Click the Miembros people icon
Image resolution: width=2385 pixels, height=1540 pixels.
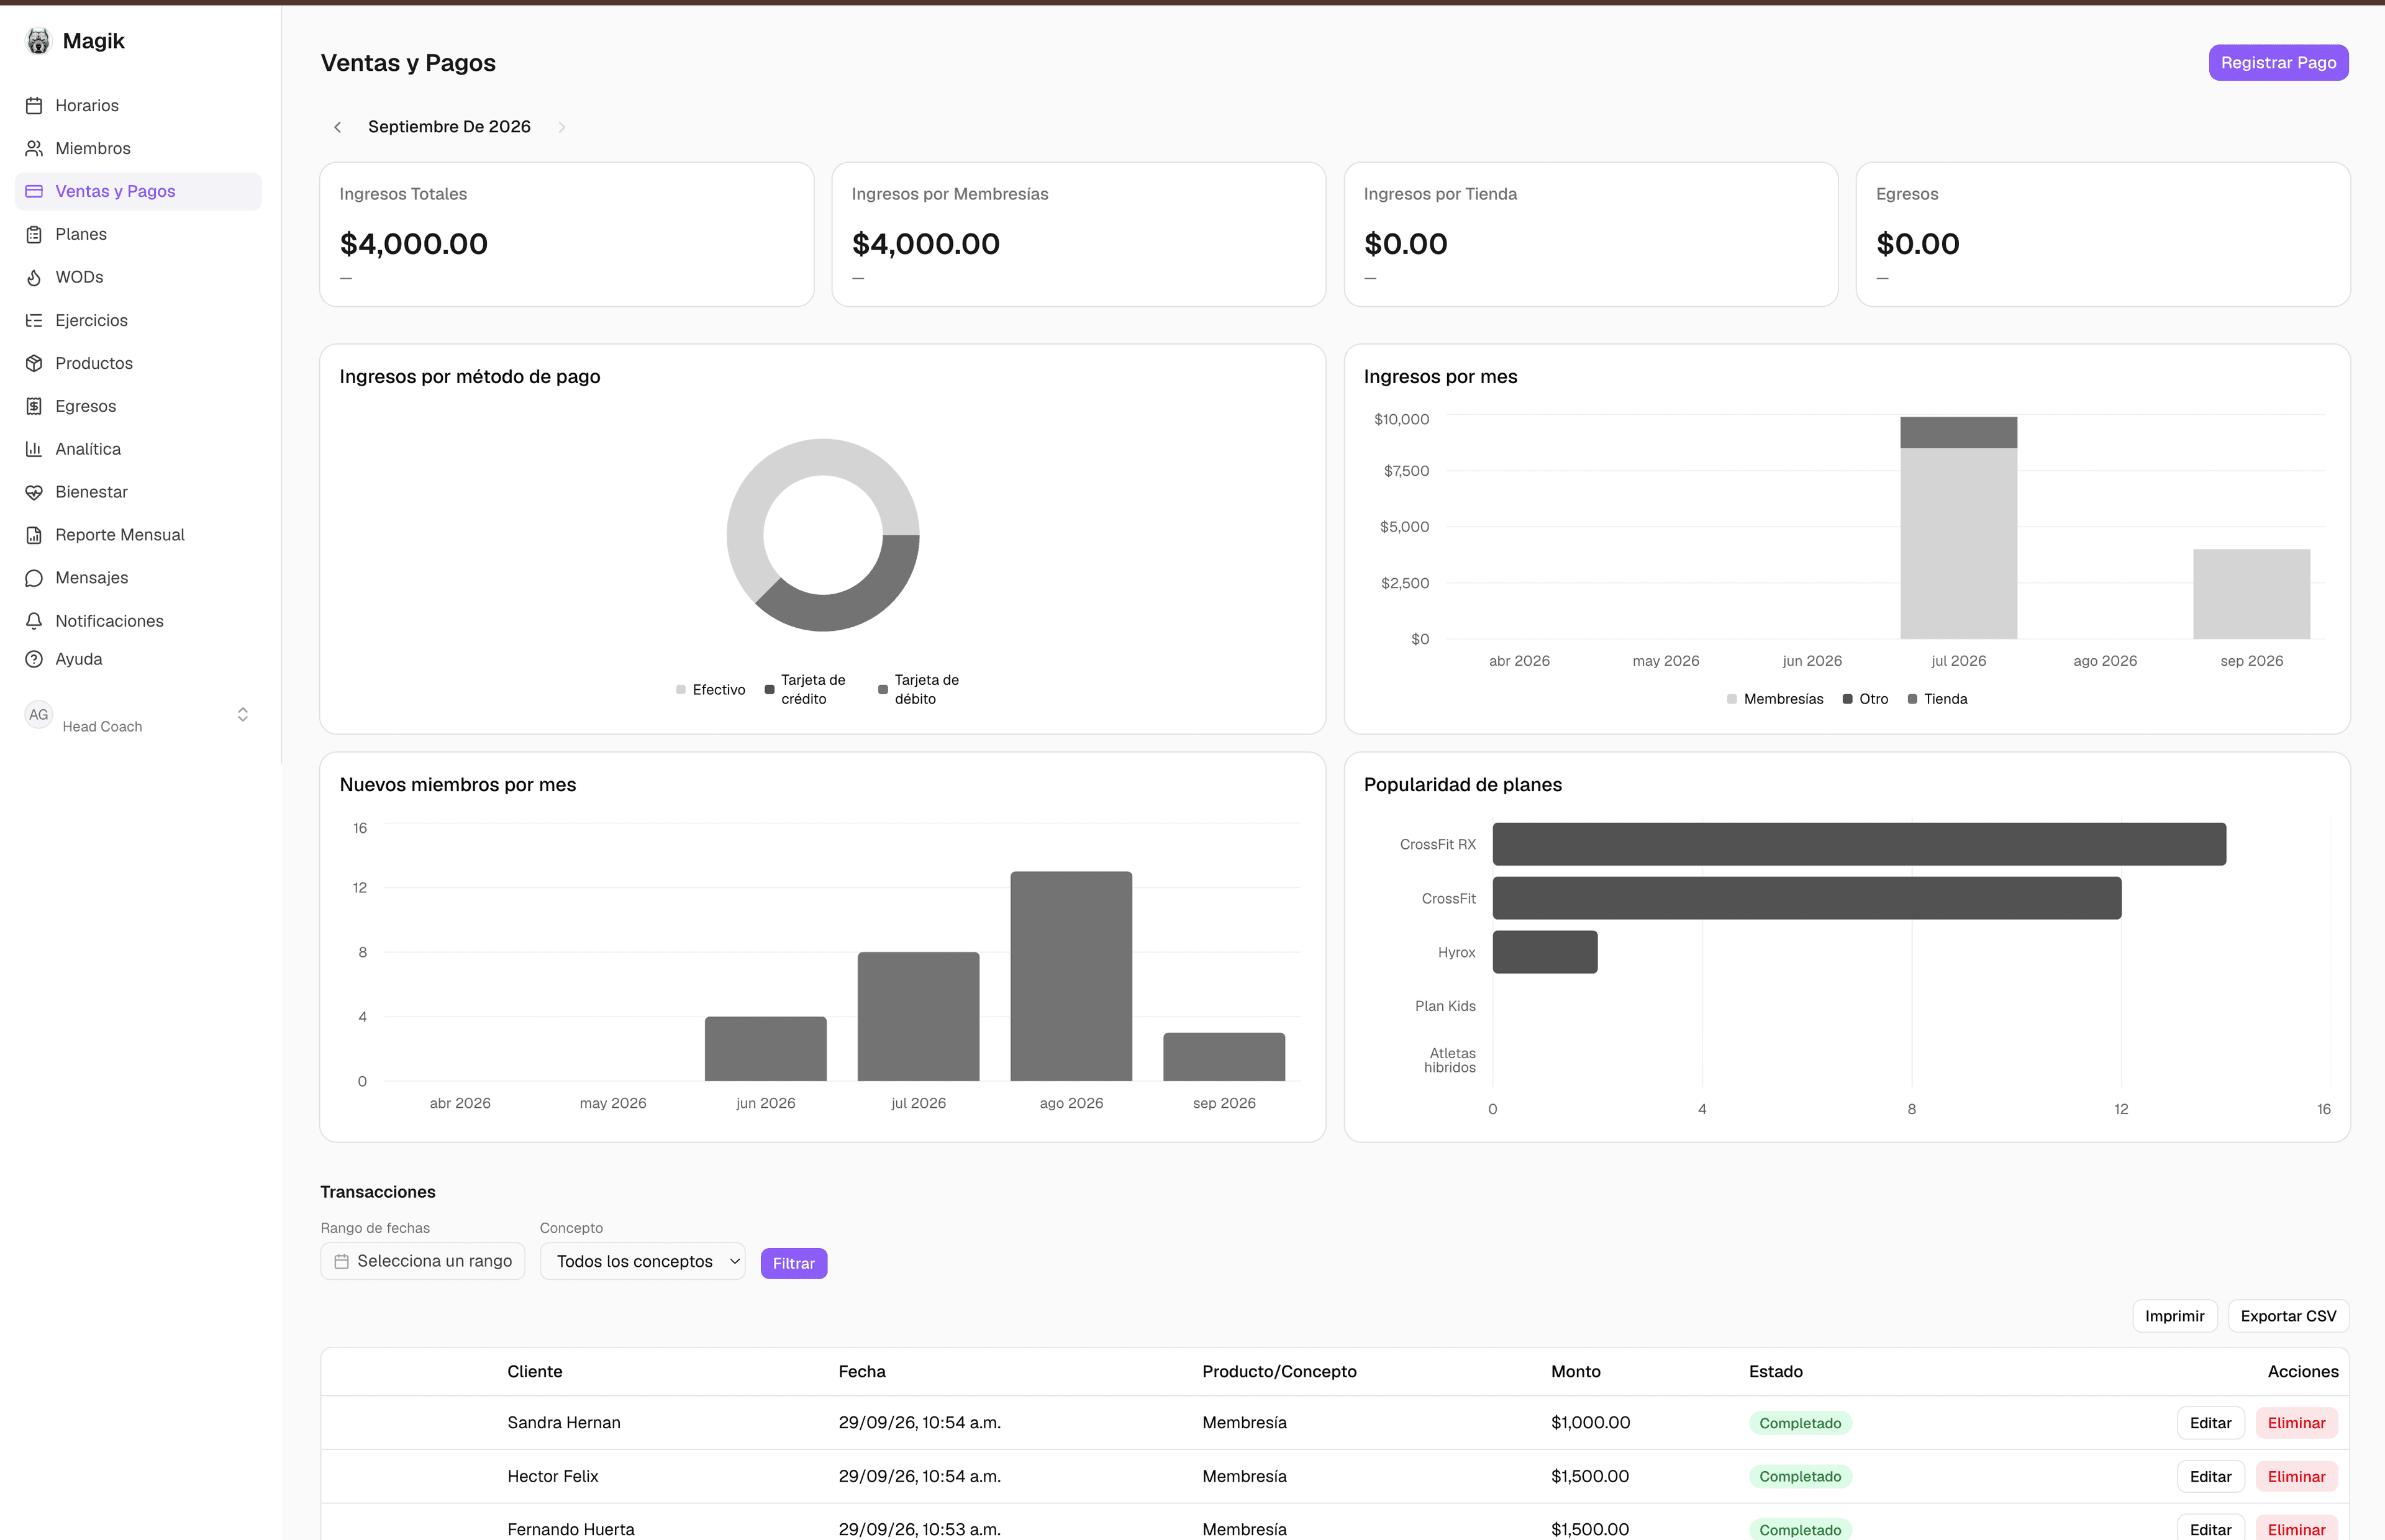34,148
